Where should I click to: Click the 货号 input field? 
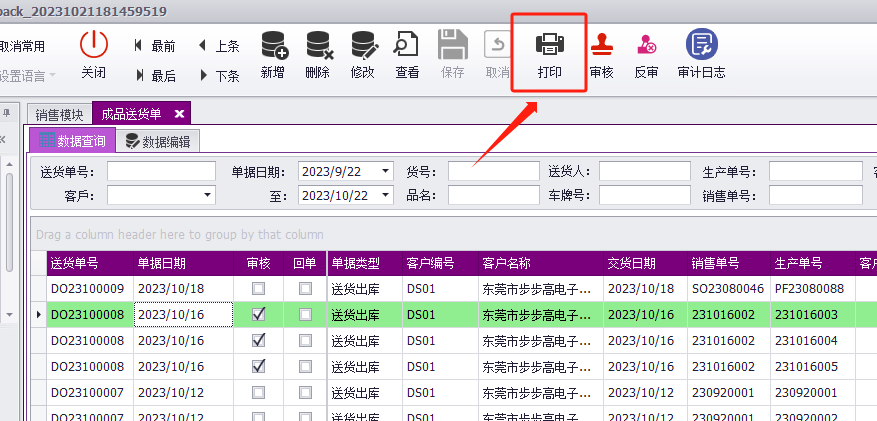494,172
